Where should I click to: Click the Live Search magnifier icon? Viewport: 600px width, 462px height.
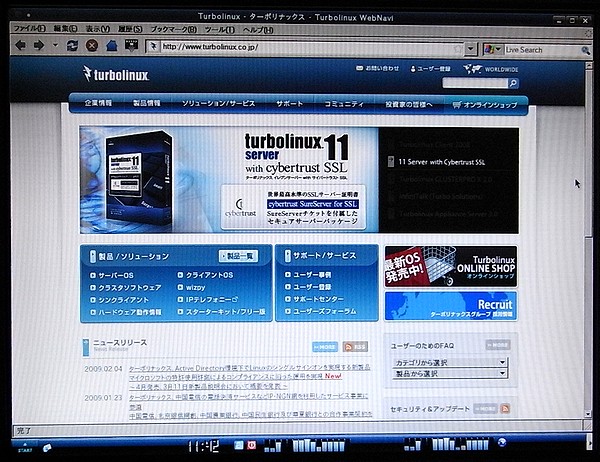point(585,50)
